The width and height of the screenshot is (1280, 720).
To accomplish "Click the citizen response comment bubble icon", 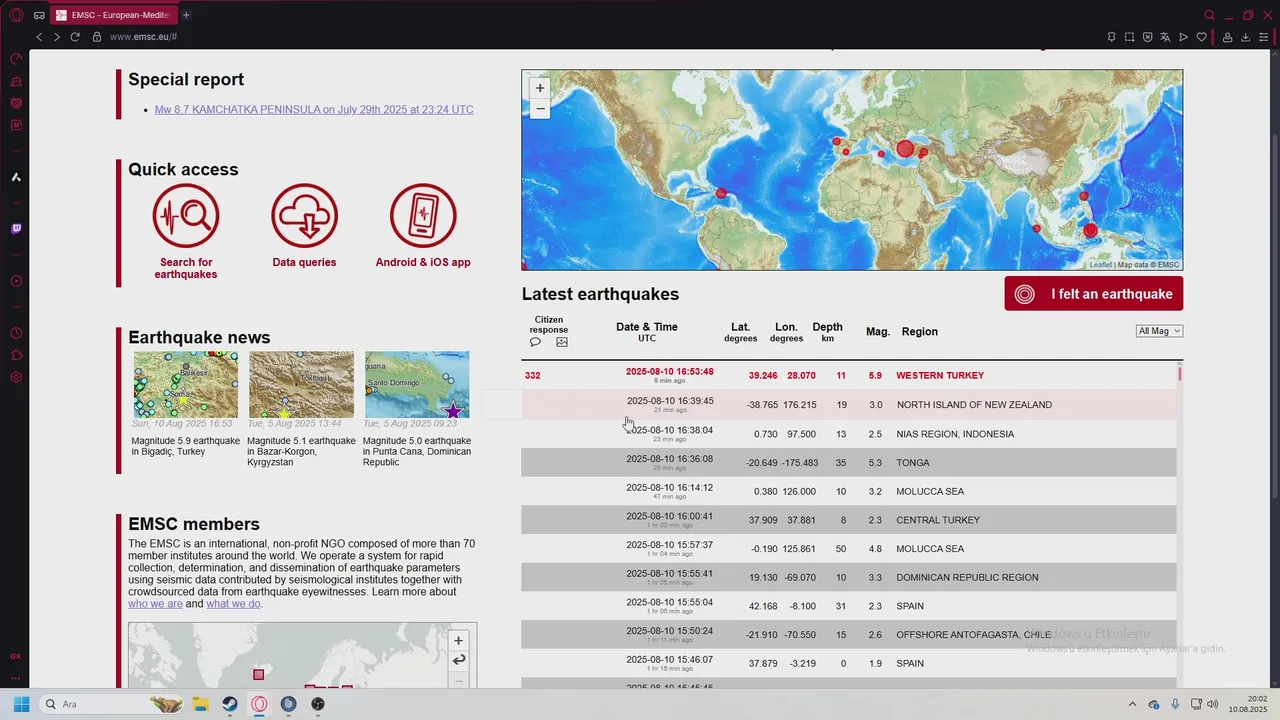I will coord(535,342).
